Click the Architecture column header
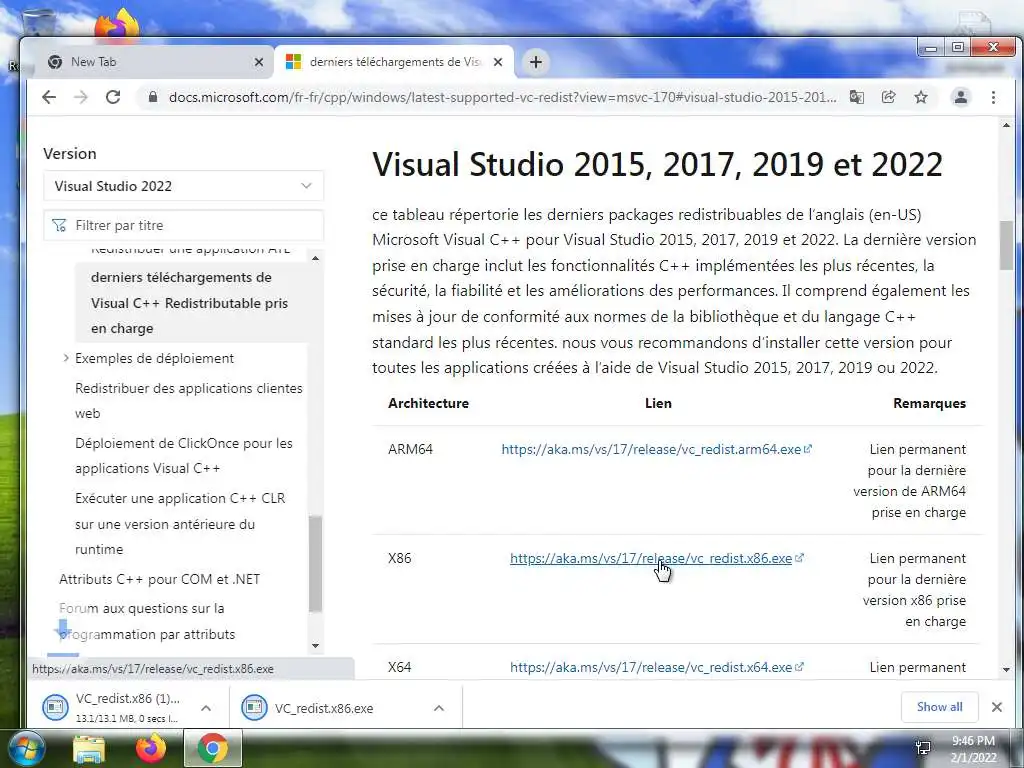1024x768 pixels. pyautogui.click(x=428, y=403)
